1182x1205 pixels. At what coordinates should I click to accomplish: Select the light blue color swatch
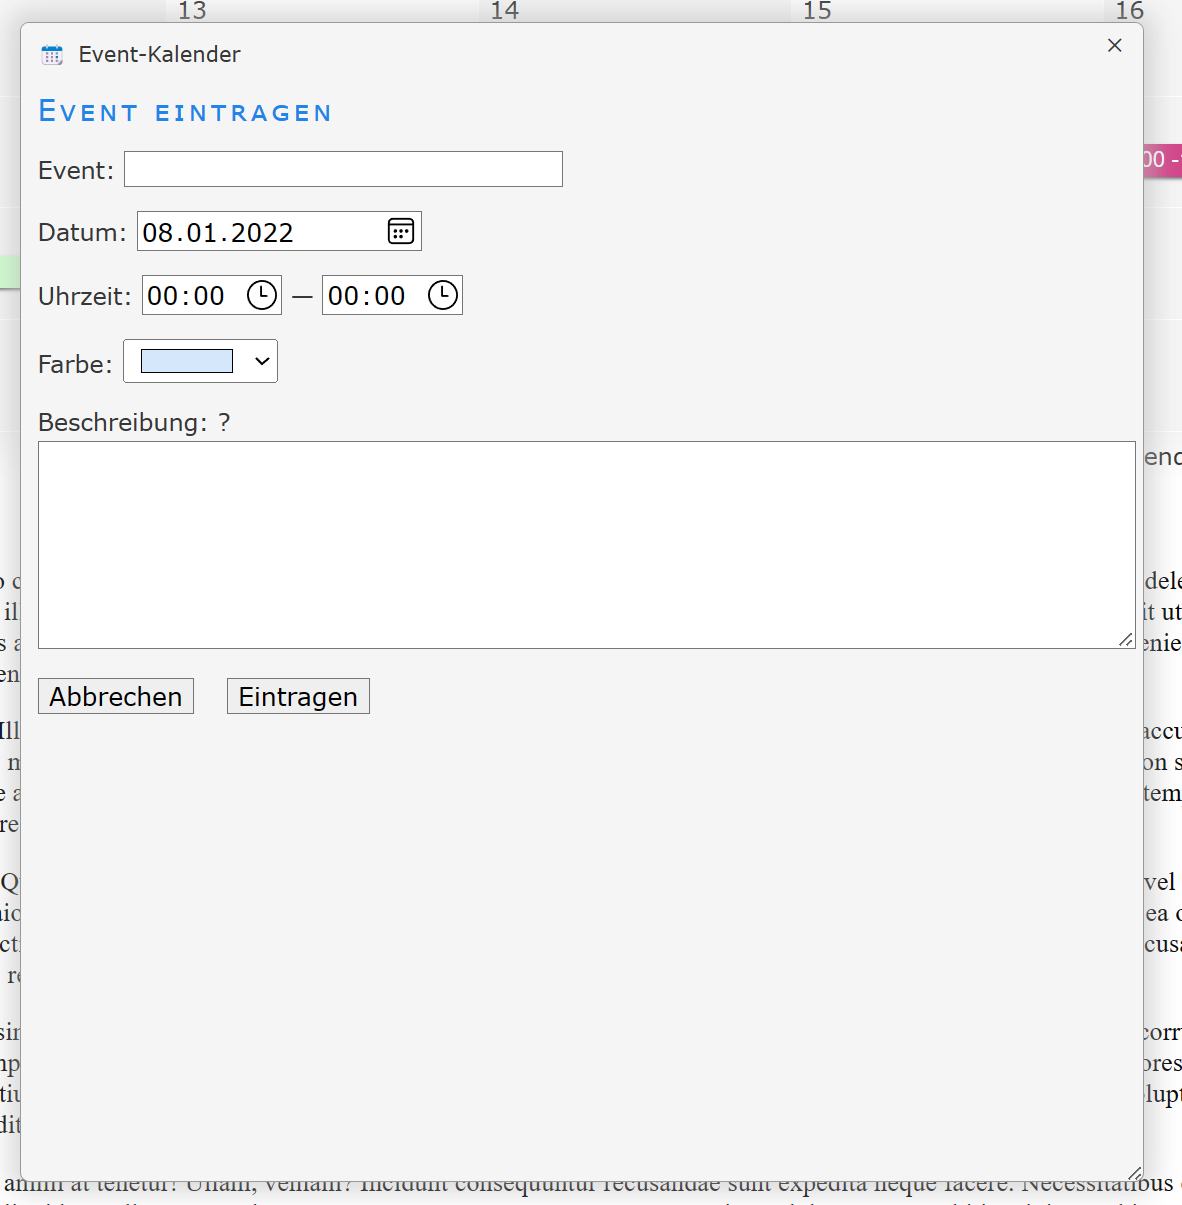point(187,362)
